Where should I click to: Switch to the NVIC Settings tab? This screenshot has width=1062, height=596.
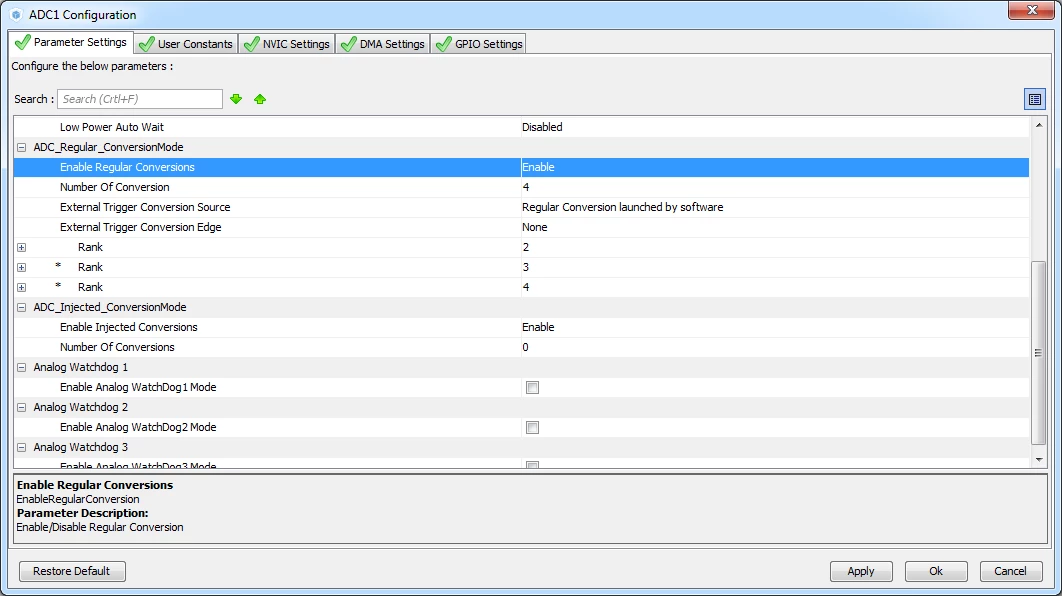286,44
